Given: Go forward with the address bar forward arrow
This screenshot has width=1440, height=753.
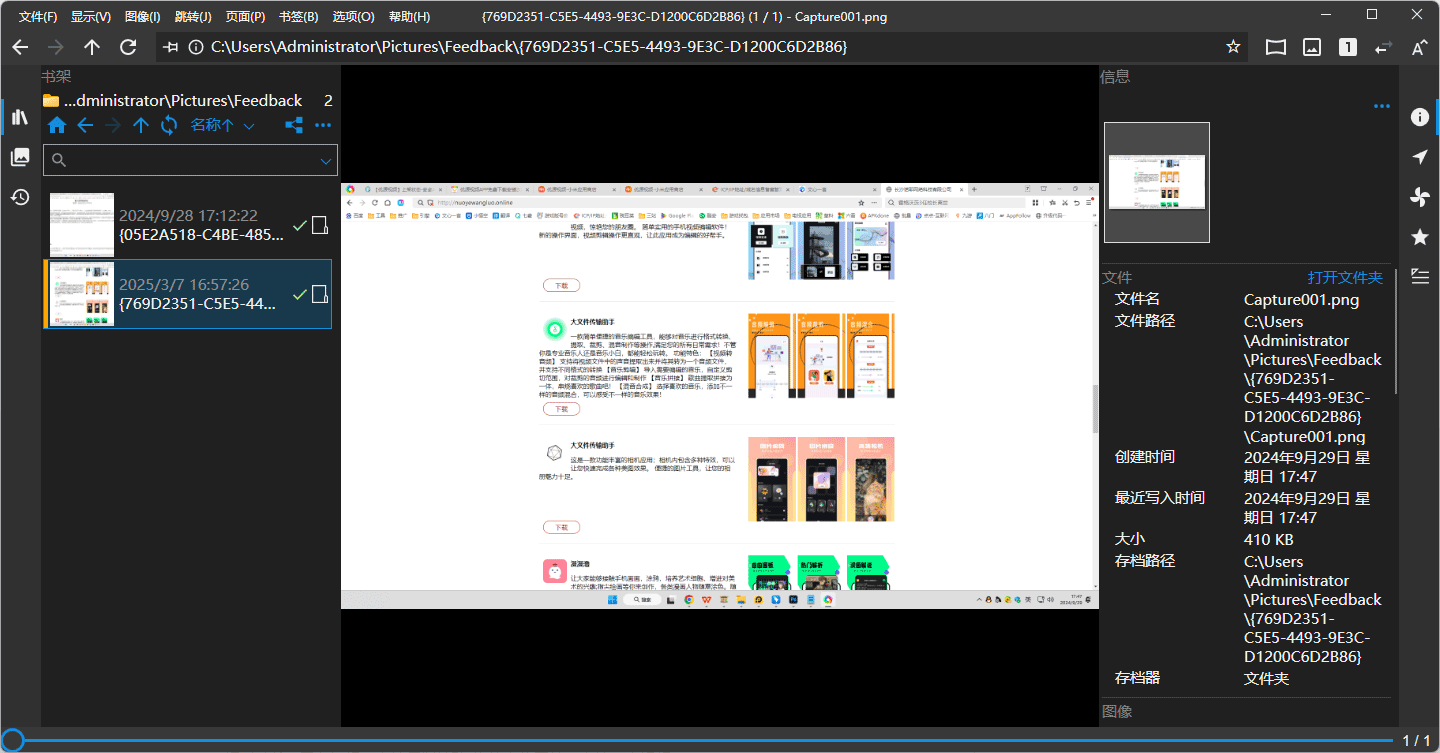Looking at the screenshot, I should click(56, 47).
